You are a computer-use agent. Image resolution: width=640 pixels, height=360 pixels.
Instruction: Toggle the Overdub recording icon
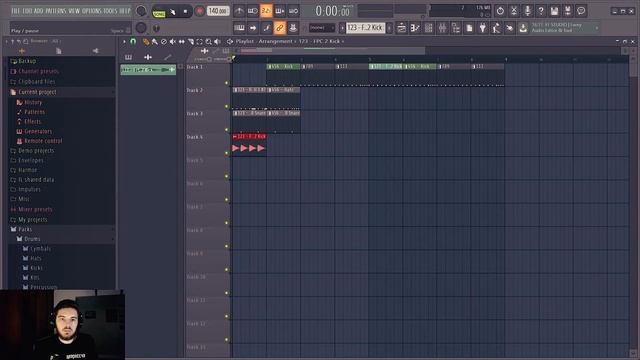(280, 11)
